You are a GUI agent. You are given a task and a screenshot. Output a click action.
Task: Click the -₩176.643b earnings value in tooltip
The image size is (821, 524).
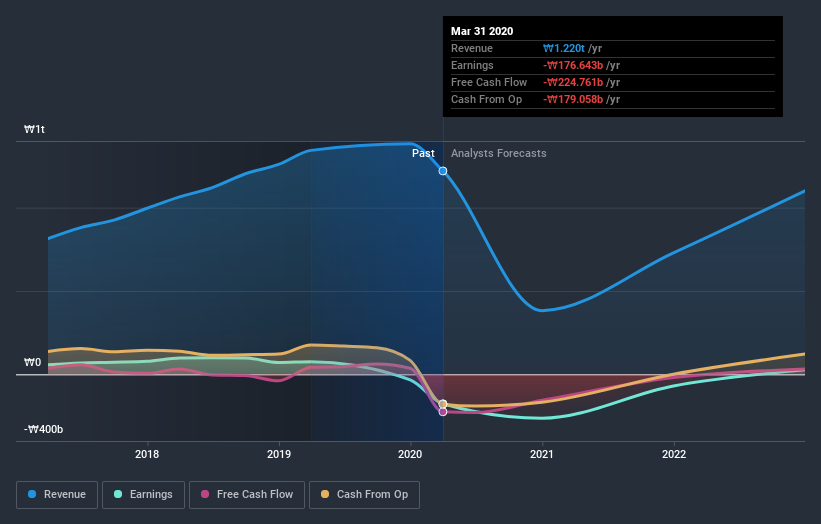click(x=573, y=65)
